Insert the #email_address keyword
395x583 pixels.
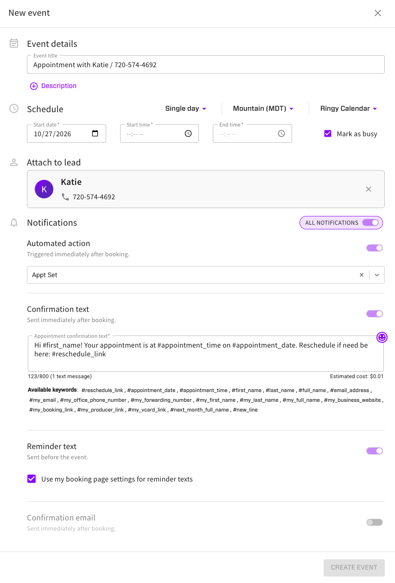click(x=350, y=390)
